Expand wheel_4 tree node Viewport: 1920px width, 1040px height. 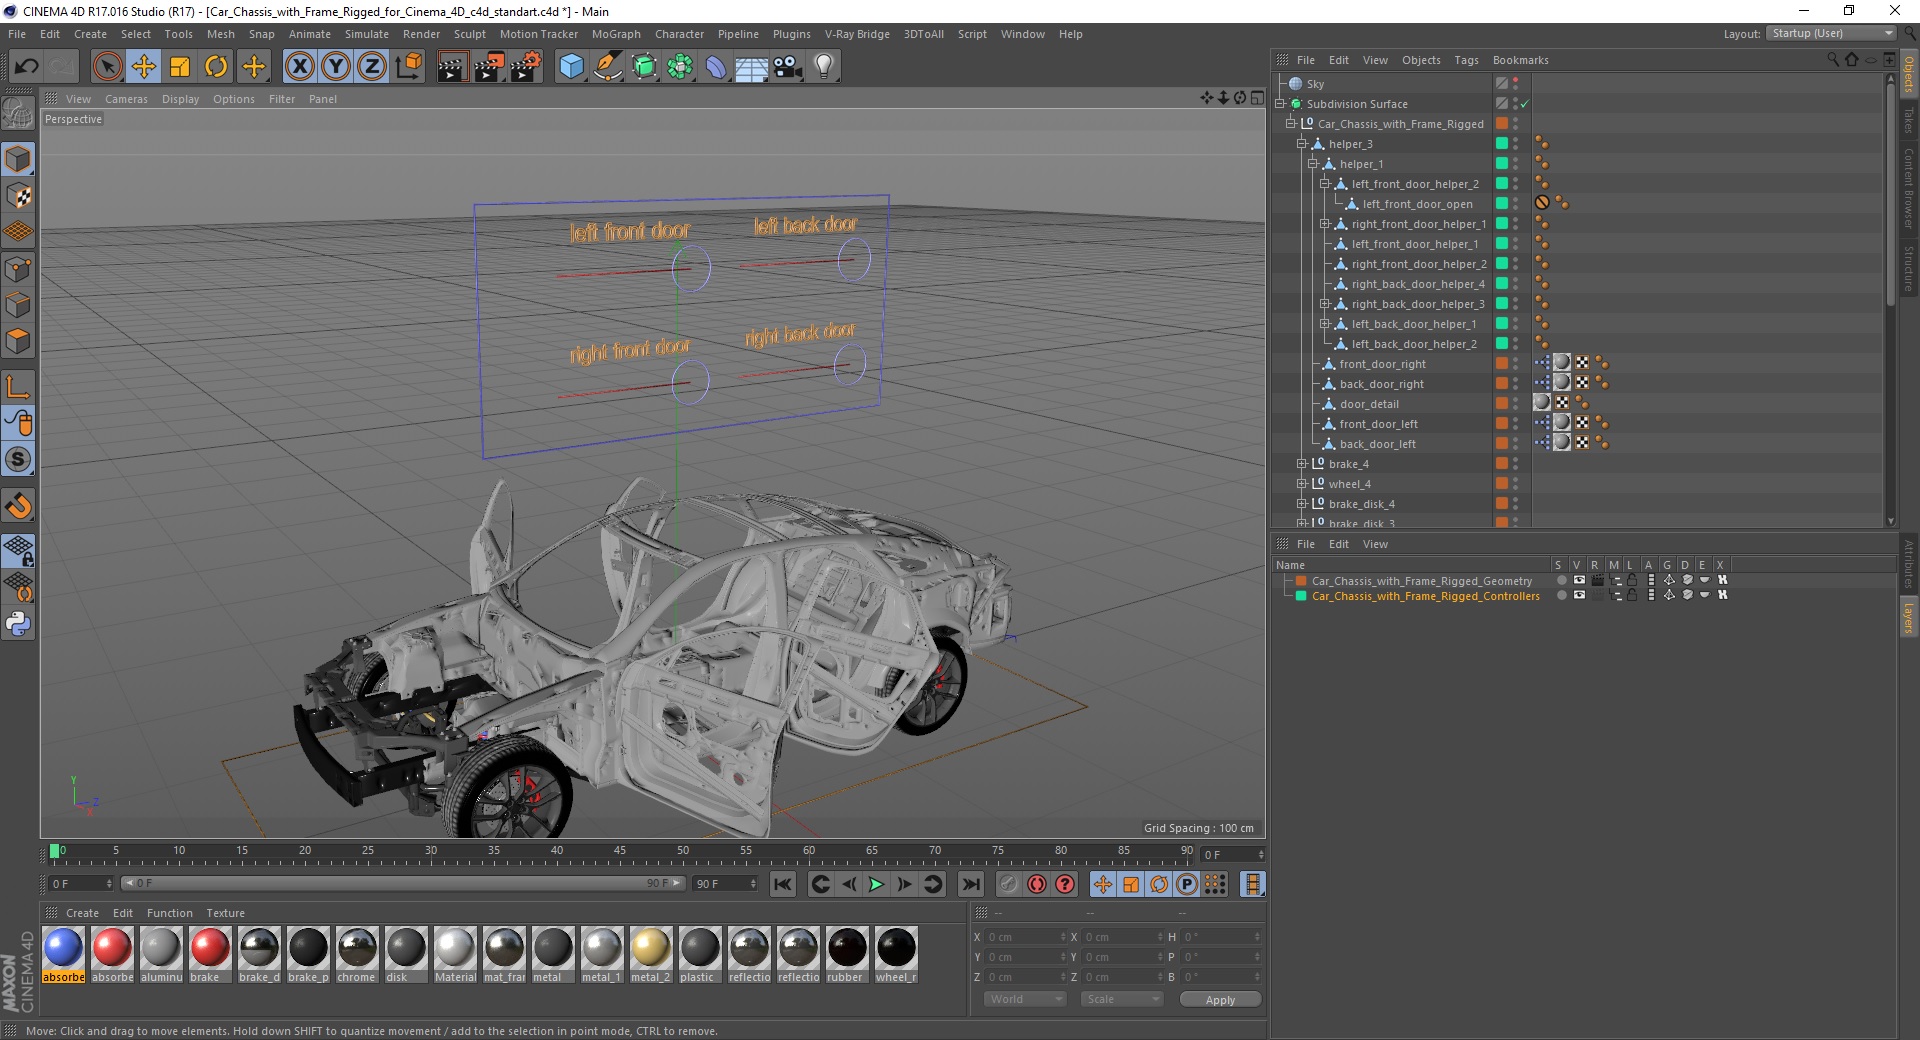1302,484
